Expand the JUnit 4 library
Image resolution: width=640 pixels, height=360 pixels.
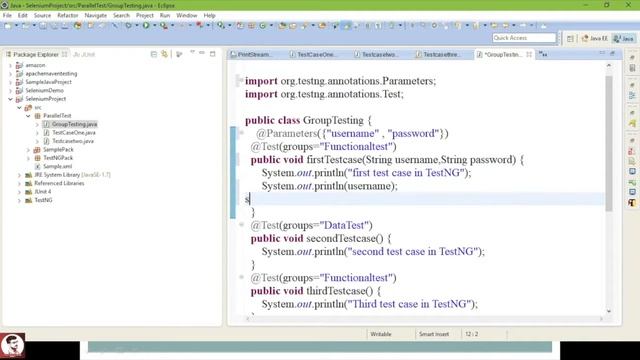19,192
